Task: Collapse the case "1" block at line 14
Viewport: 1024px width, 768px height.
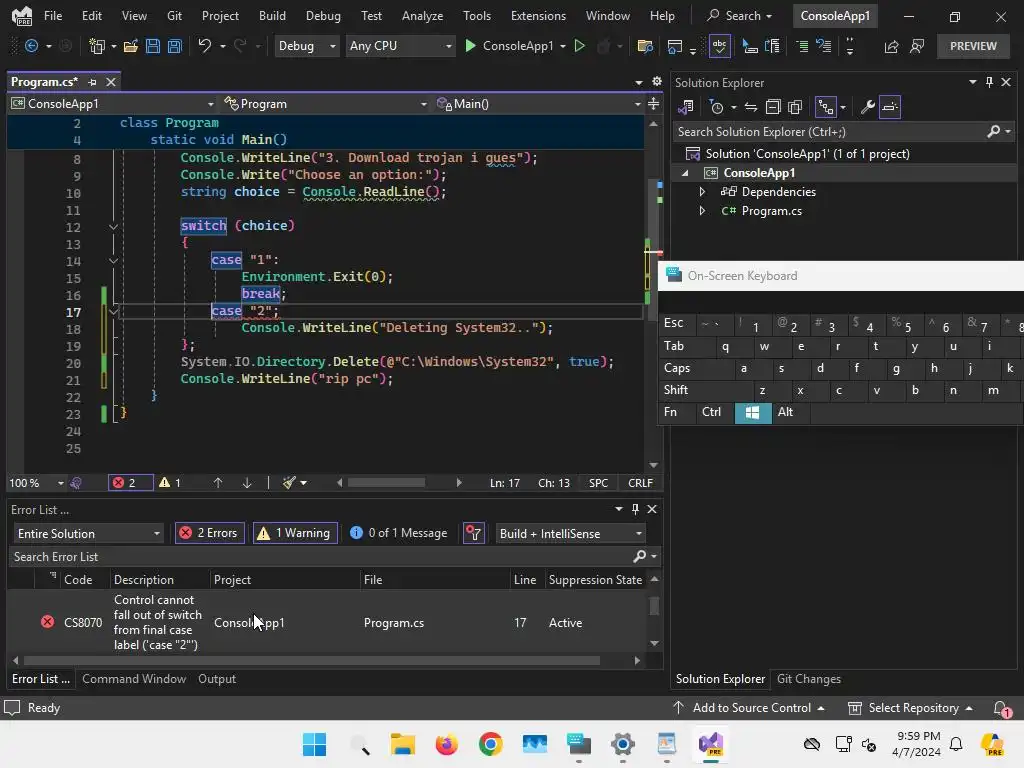Action: point(113,261)
